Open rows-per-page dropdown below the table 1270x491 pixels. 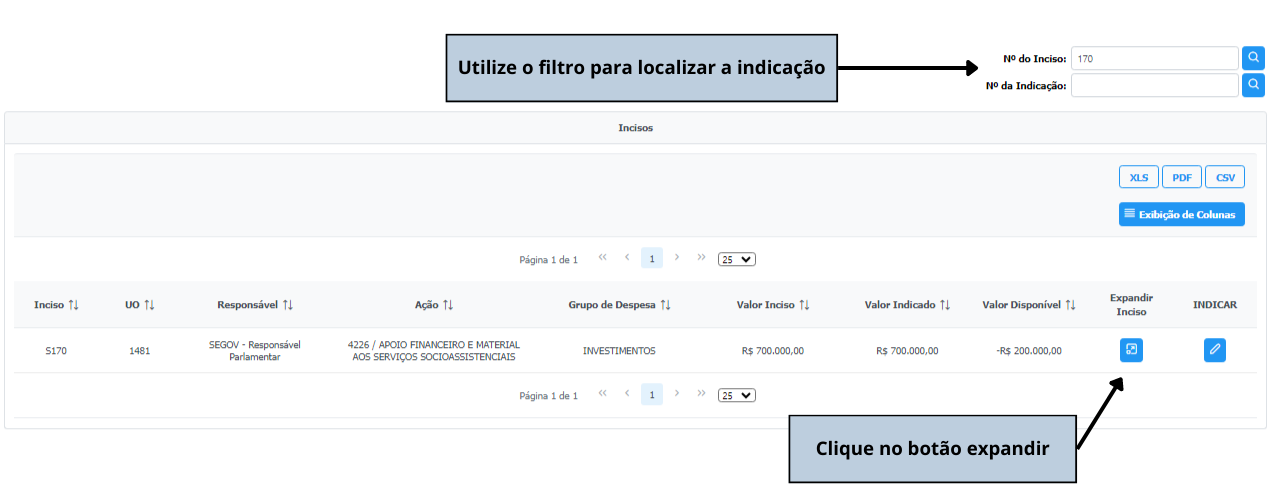coord(737,395)
